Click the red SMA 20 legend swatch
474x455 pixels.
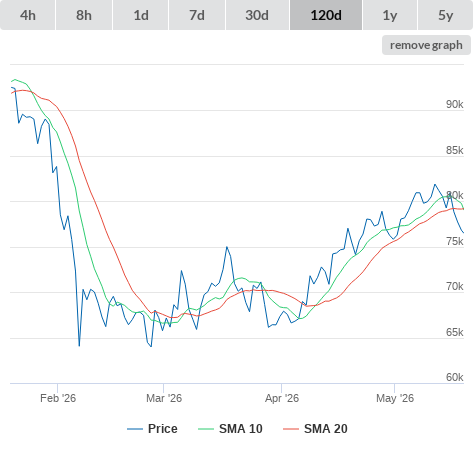click(x=291, y=429)
